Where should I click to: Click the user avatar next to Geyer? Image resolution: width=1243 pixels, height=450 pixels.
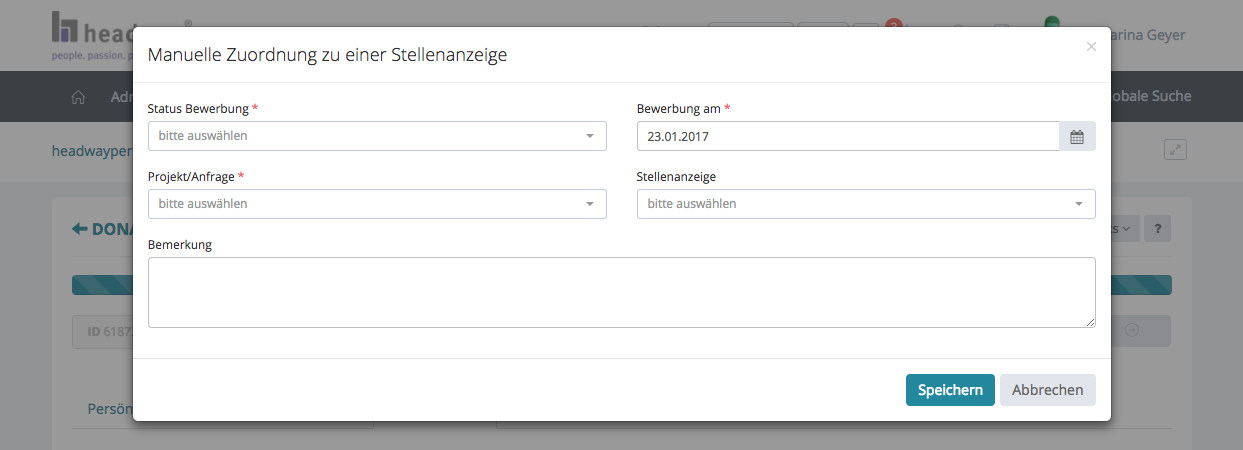coord(1051,27)
